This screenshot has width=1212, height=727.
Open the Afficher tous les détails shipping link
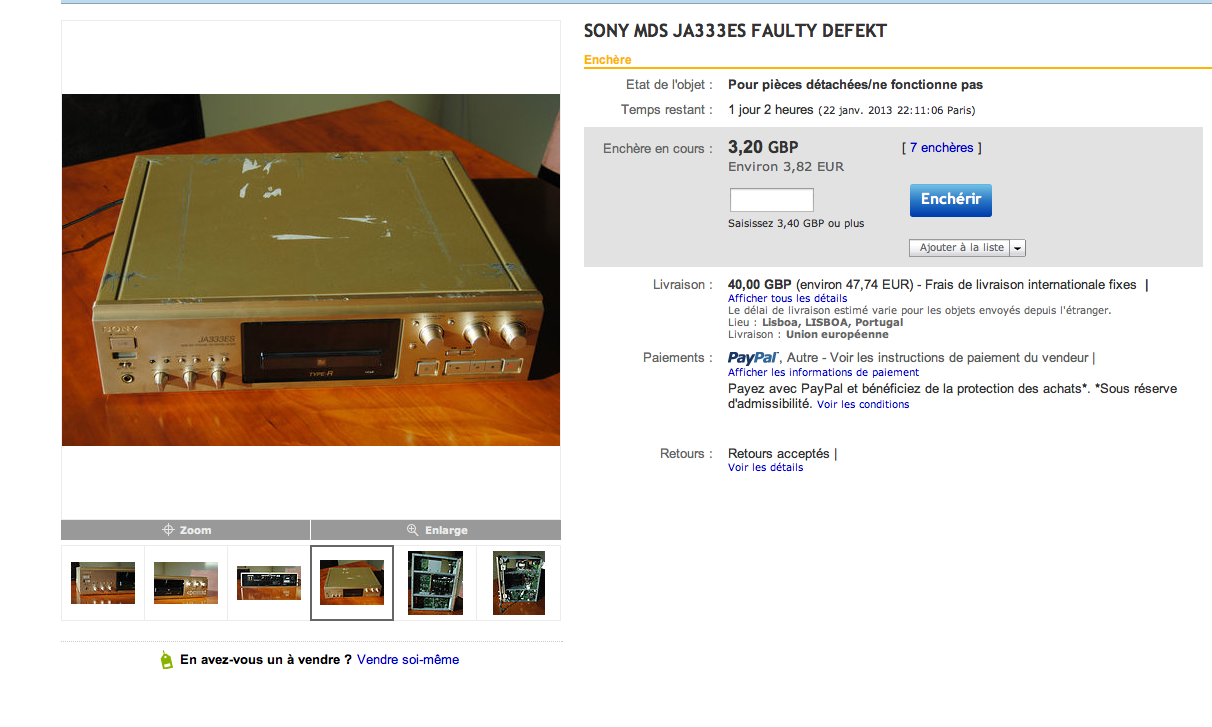tap(788, 298)
